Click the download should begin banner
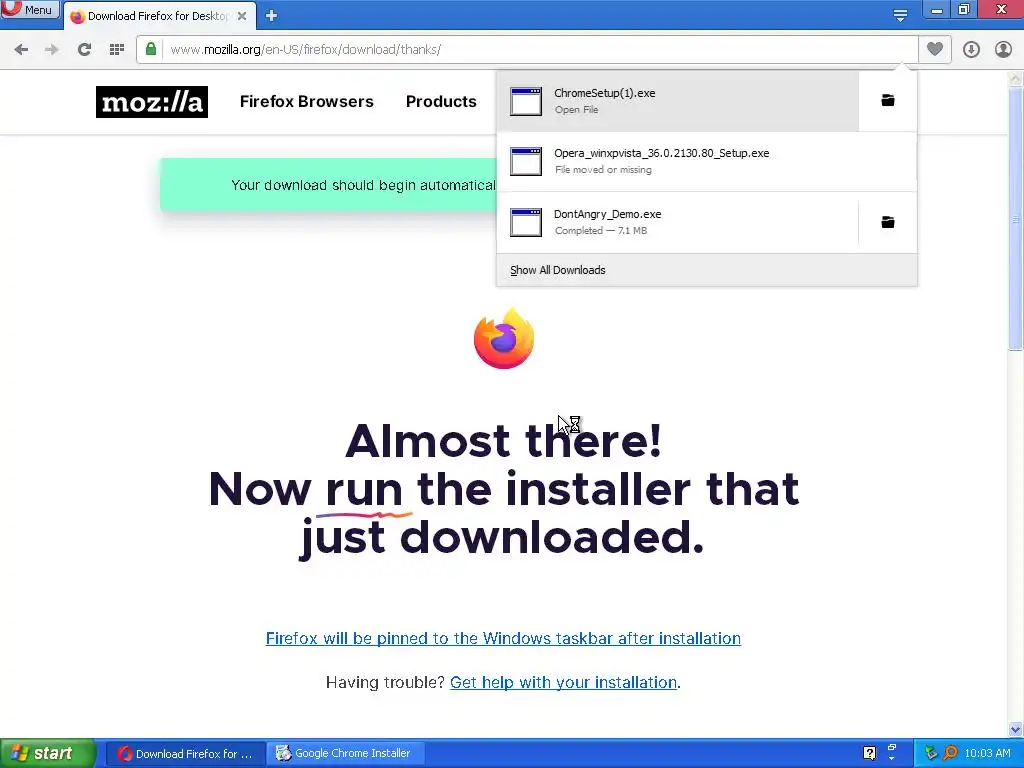This screenshot has height=768, width=1024. (328, 185)
